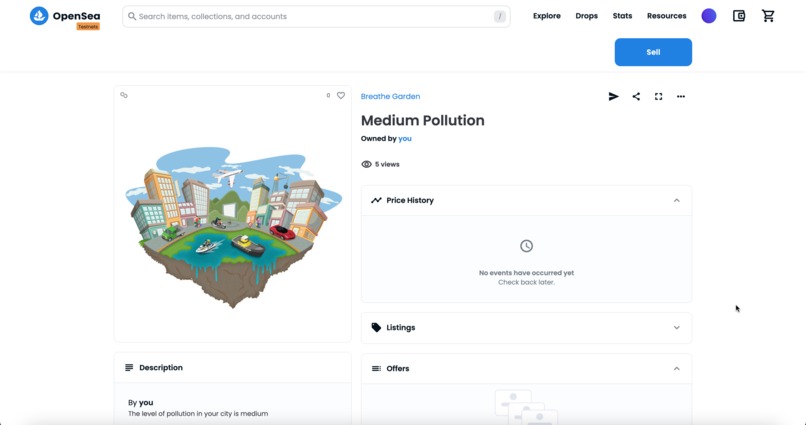
Task: Open the Drops menu
Action: click(587, 16)
